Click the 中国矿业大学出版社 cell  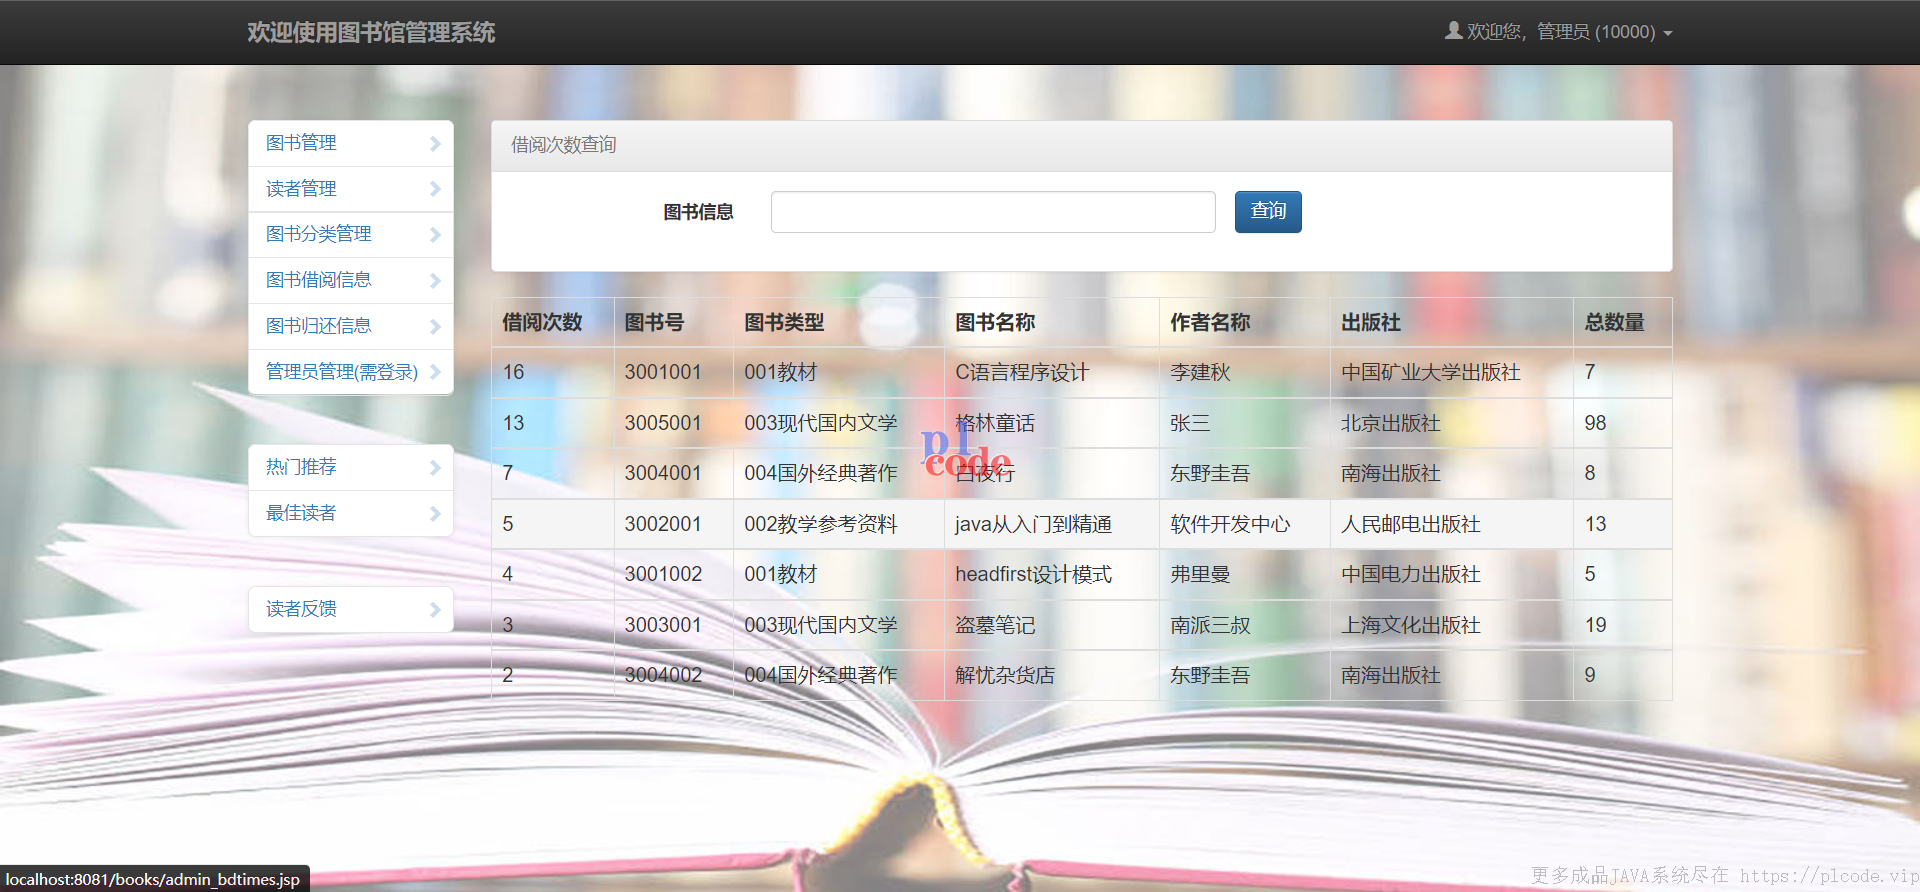pyautogui.click(x=1451, y=373)
